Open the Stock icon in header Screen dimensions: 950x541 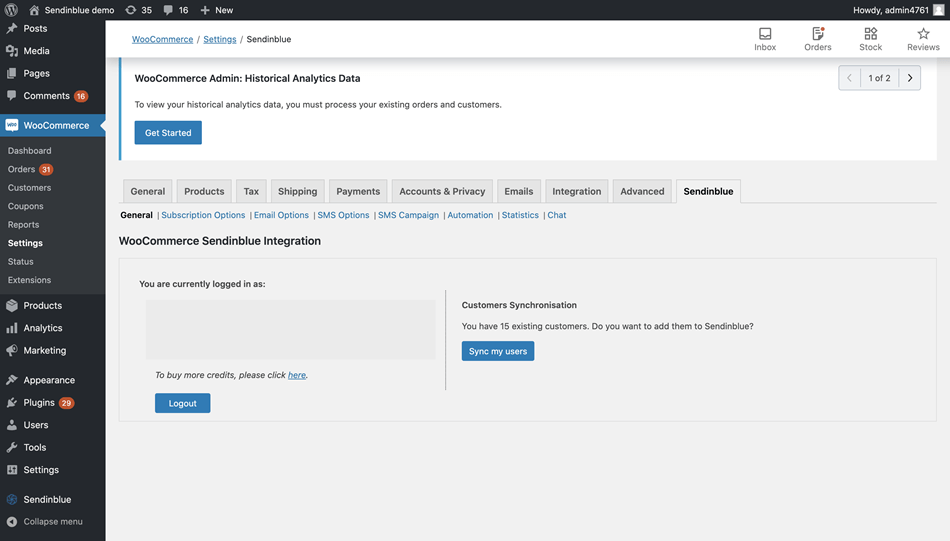pyautogui.click(x=871, y=33)
